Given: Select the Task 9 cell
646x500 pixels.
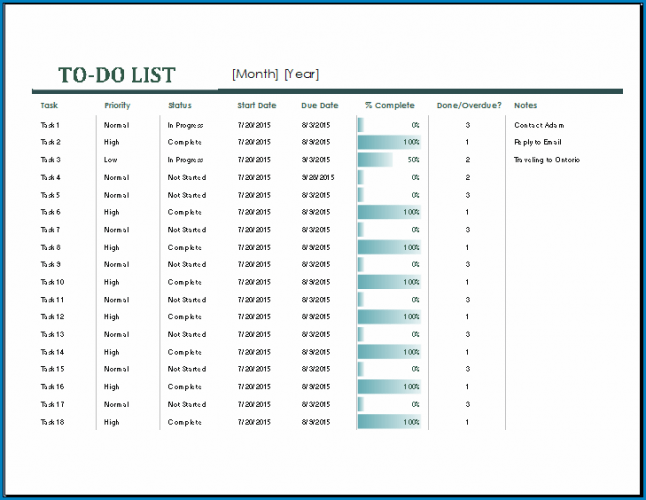Looking at the screenshot, I should pyautogui.click(x=50, y=264).
